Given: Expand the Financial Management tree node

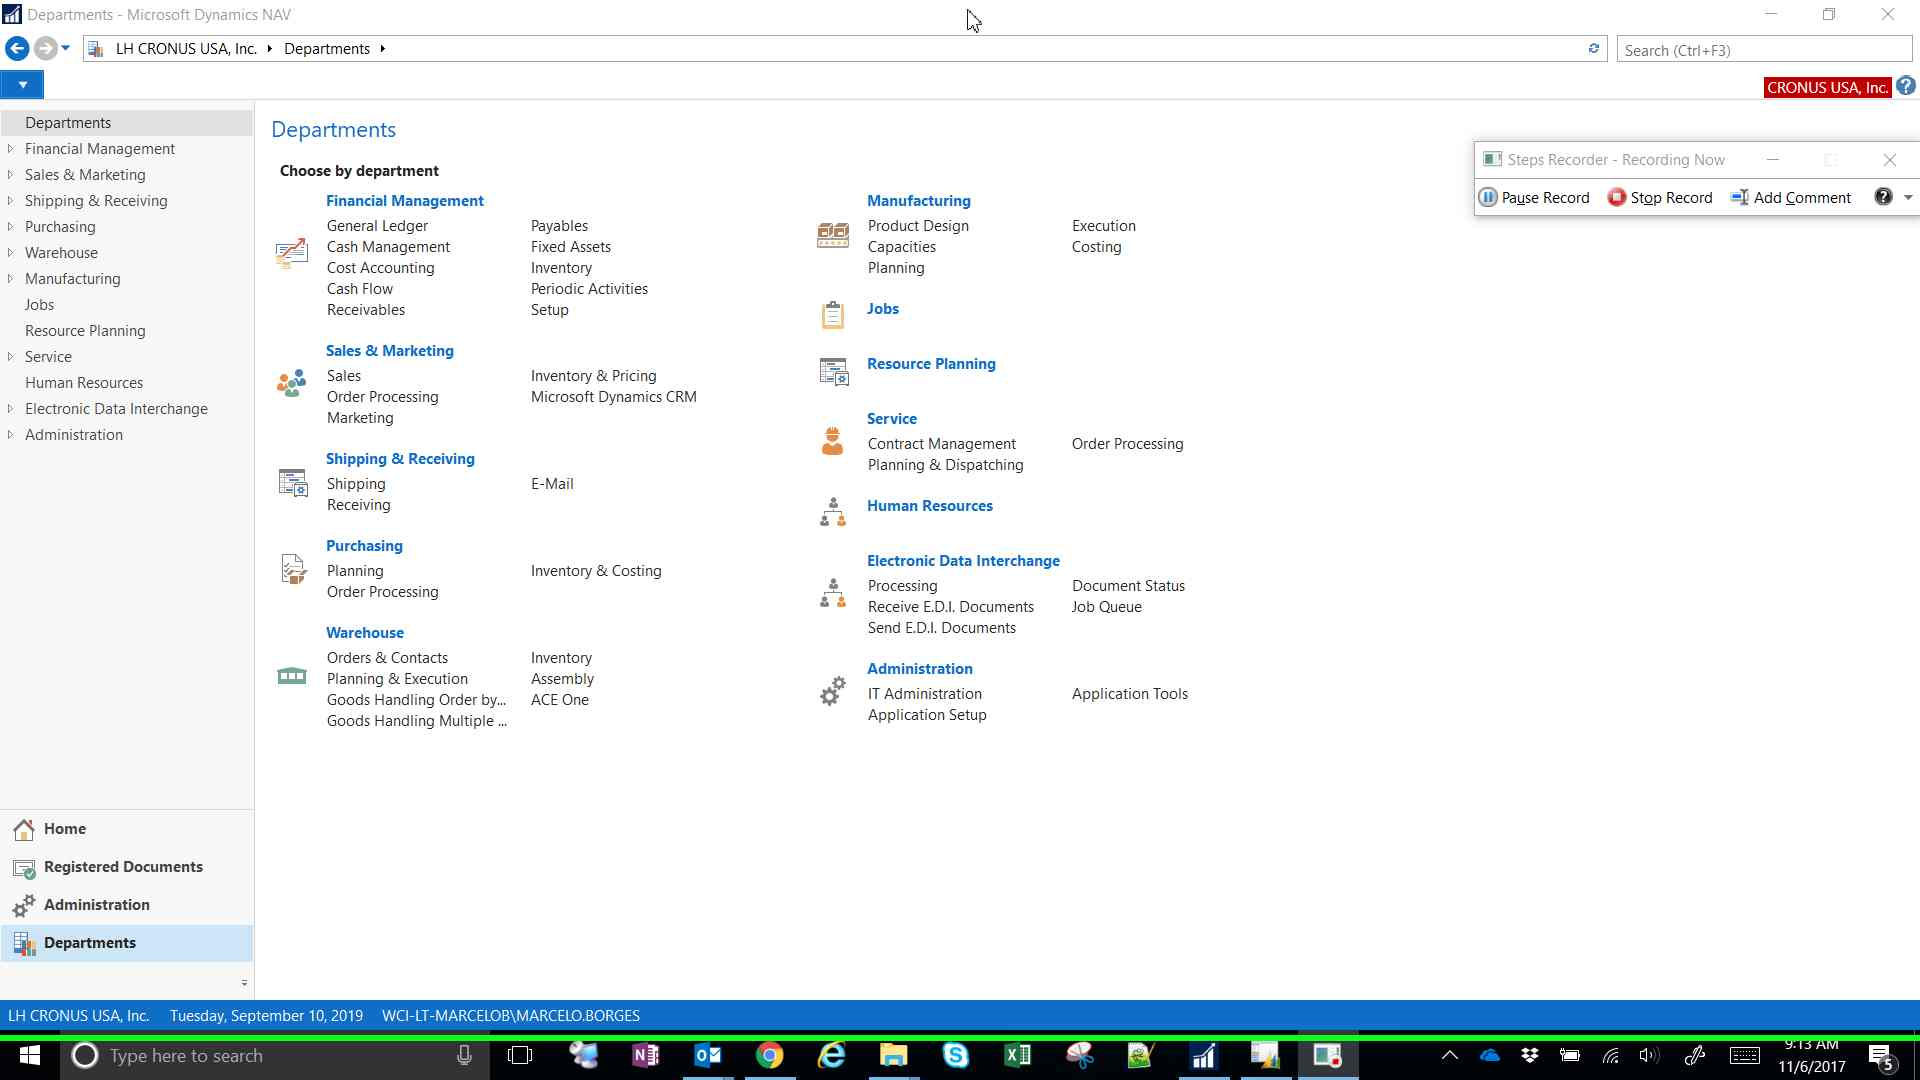Looking at the screenshot, I should 10,149.
